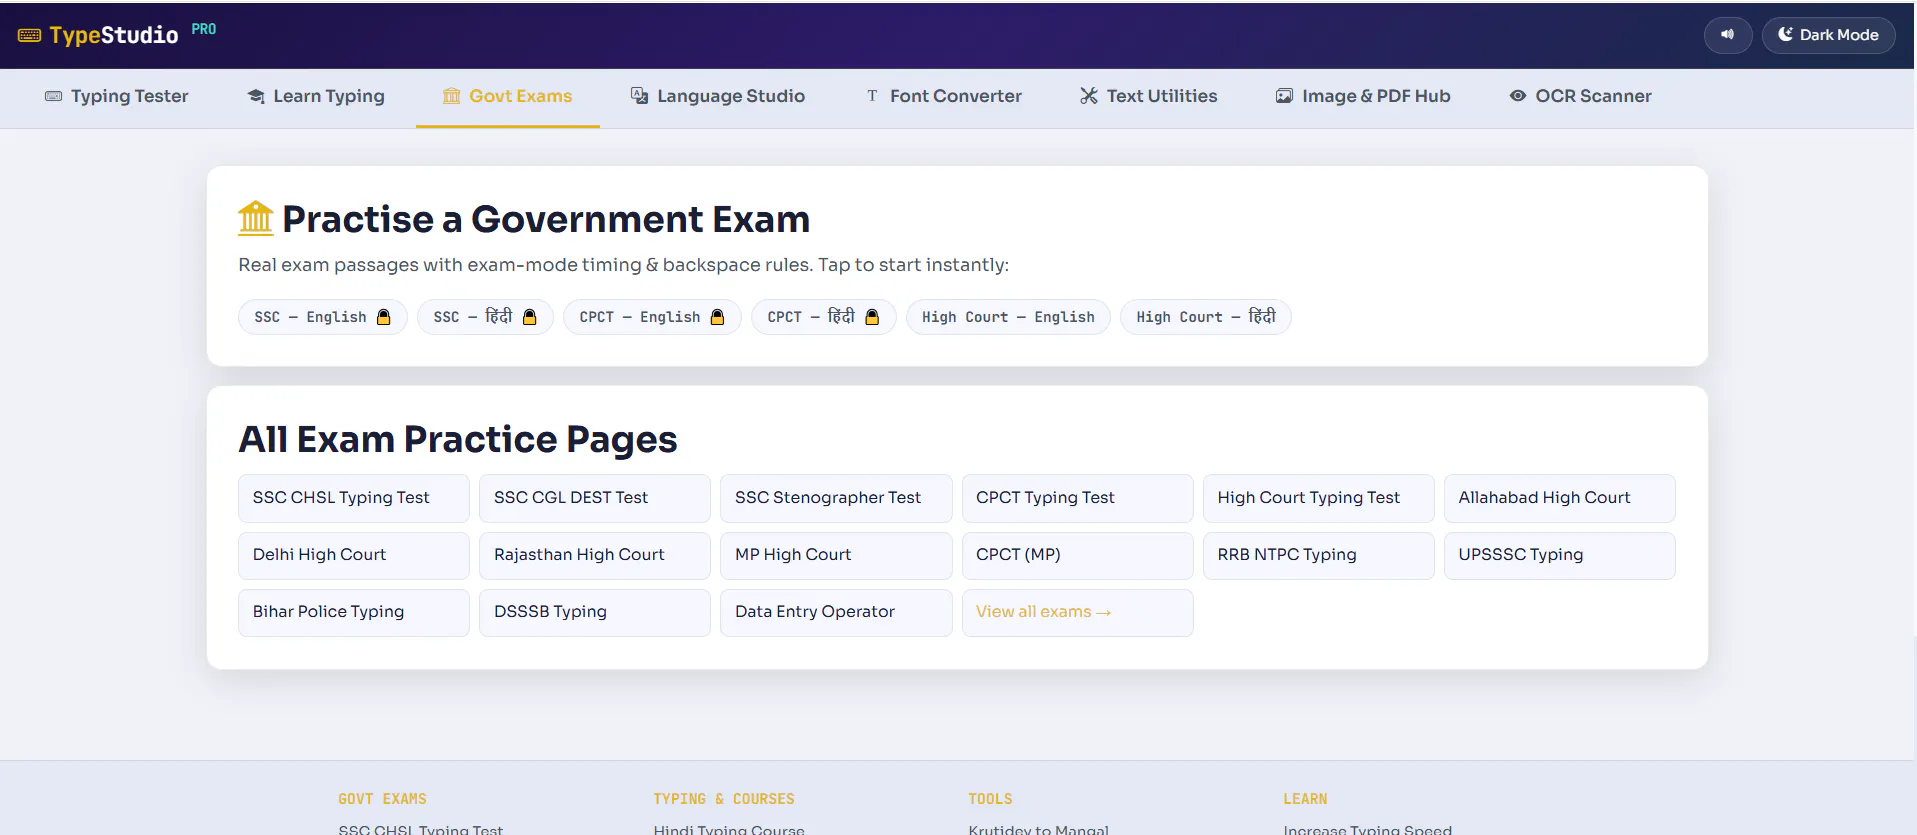
Task: Click the TYPING & COURSES footer heading
Action: click(x=724, y=799)
